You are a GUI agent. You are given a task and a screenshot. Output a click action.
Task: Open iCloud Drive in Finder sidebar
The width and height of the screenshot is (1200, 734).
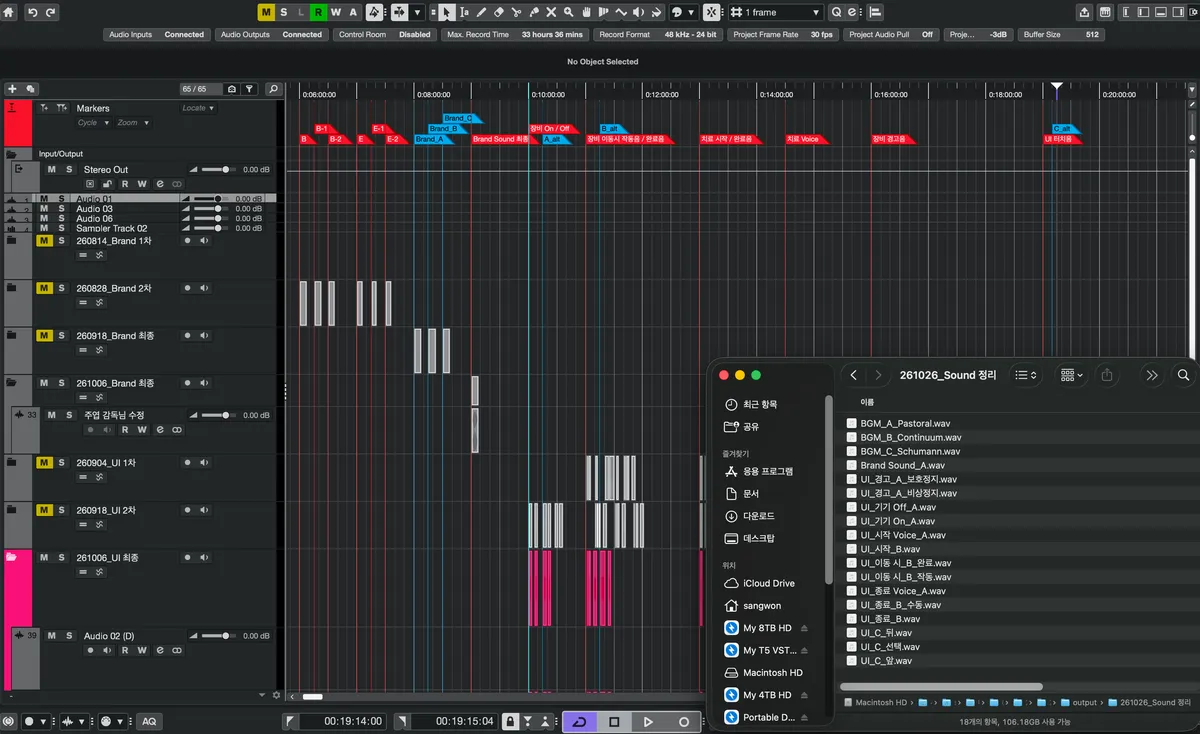(x=768, y=583)
